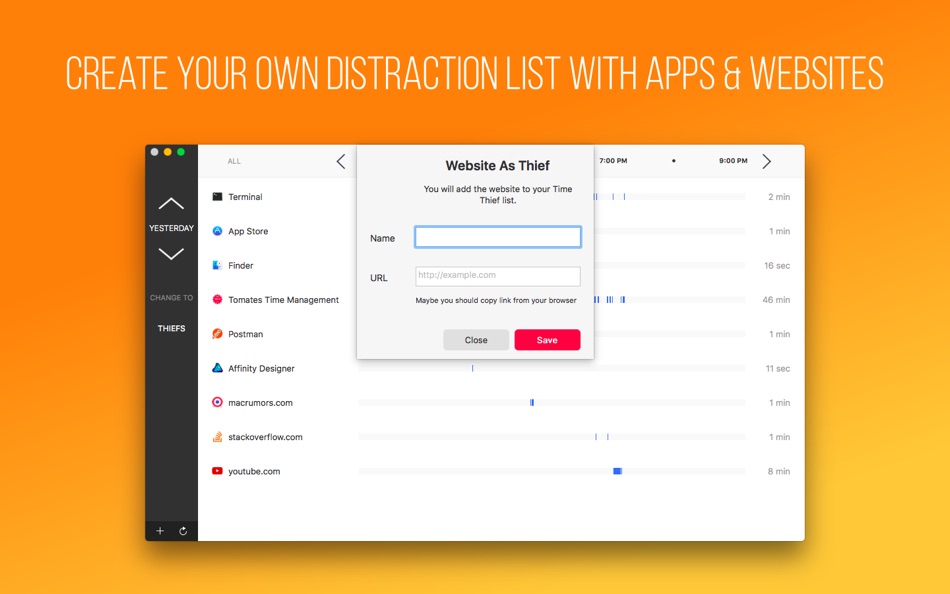Click the stackoverflow.com icon
This screenshot has width=950, height=594.
[x=217, y=436]
